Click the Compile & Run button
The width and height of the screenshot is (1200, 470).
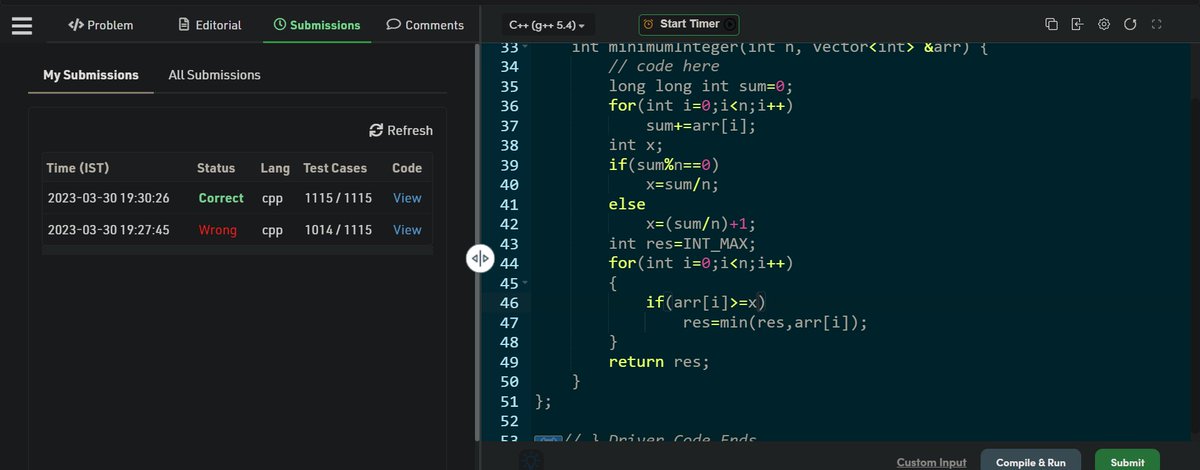pyautogui.click(x=1030, y=462)
